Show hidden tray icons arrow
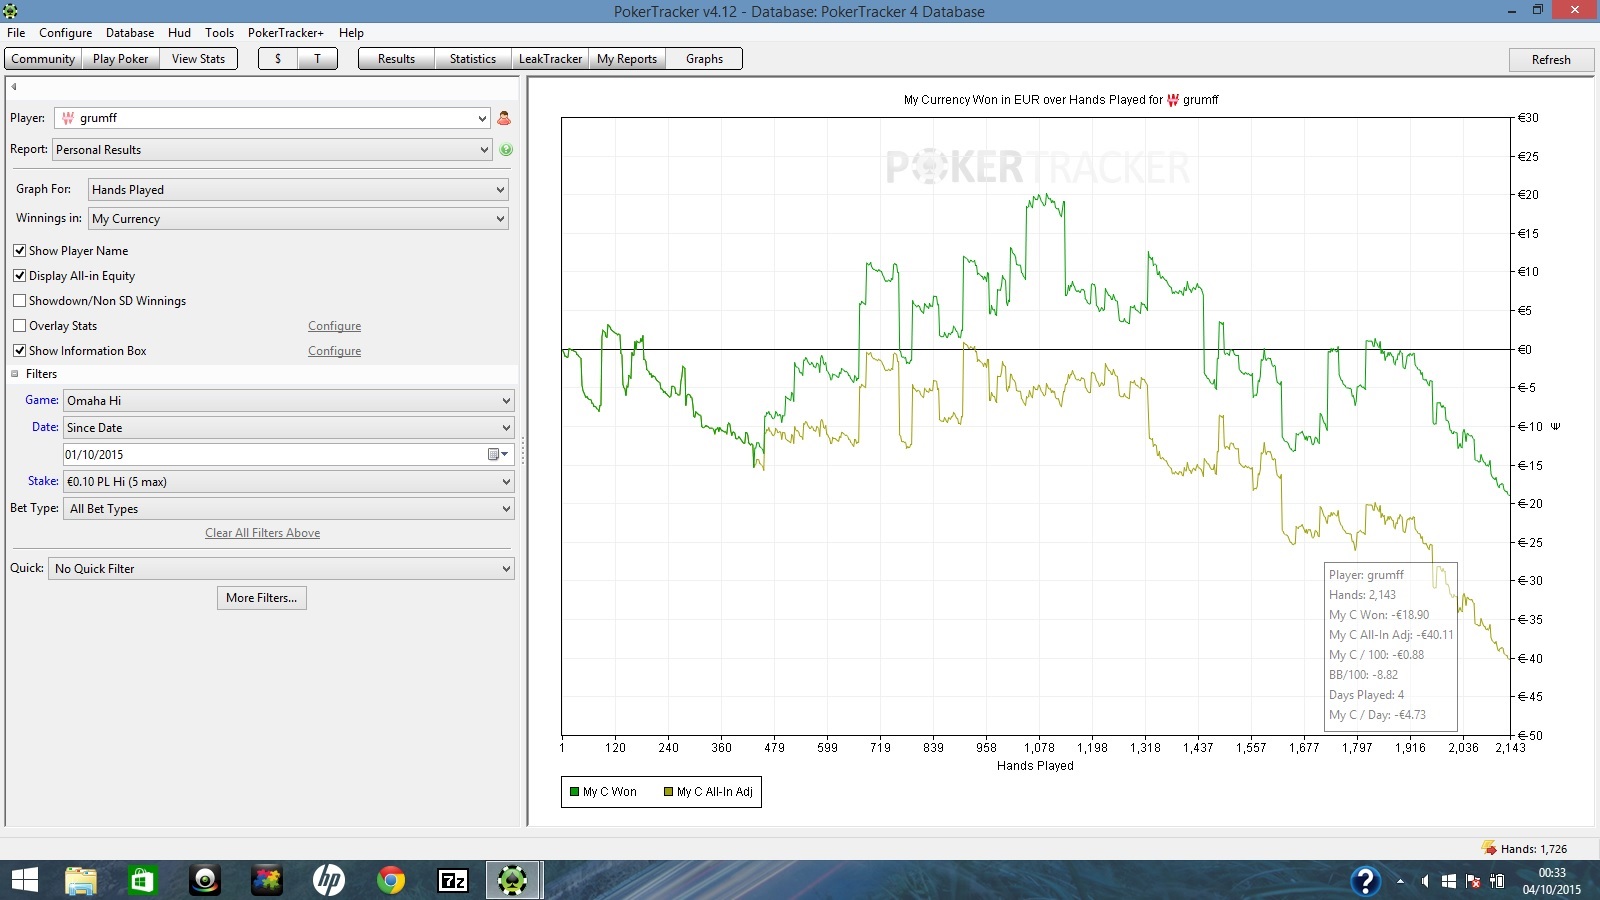This screenshot has width=1600, height=900. 1400,881
